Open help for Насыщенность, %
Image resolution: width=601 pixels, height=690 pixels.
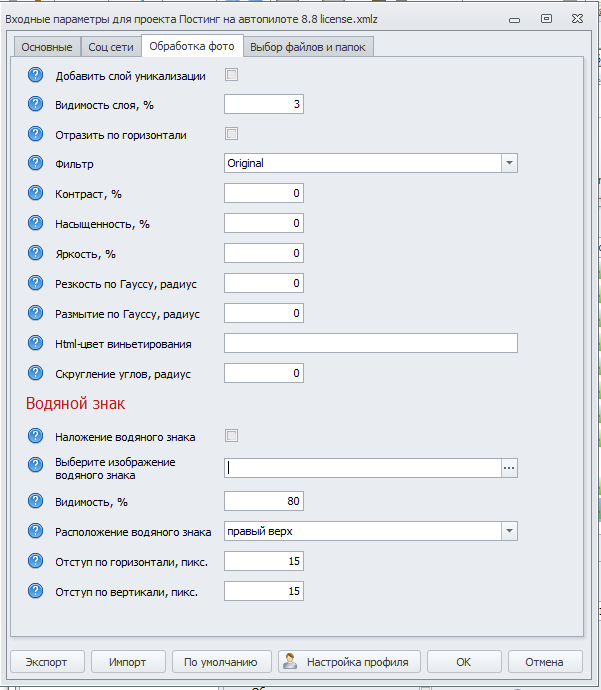[36, 223]
